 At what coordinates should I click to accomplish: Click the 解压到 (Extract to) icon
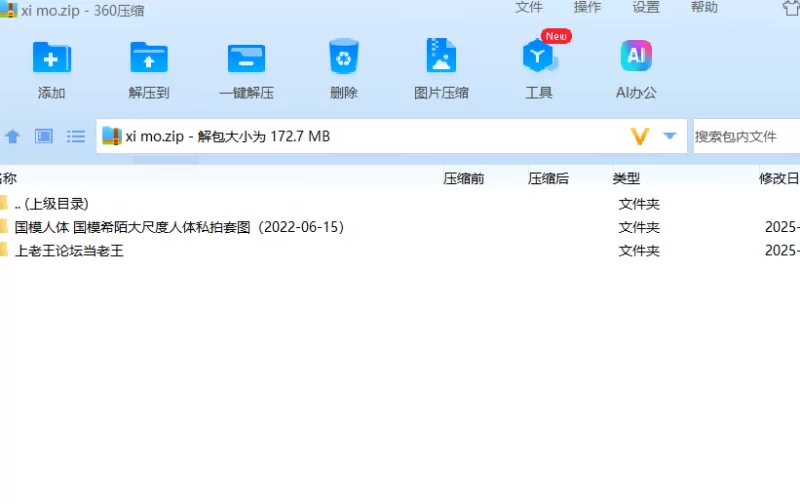click(148, 58)
